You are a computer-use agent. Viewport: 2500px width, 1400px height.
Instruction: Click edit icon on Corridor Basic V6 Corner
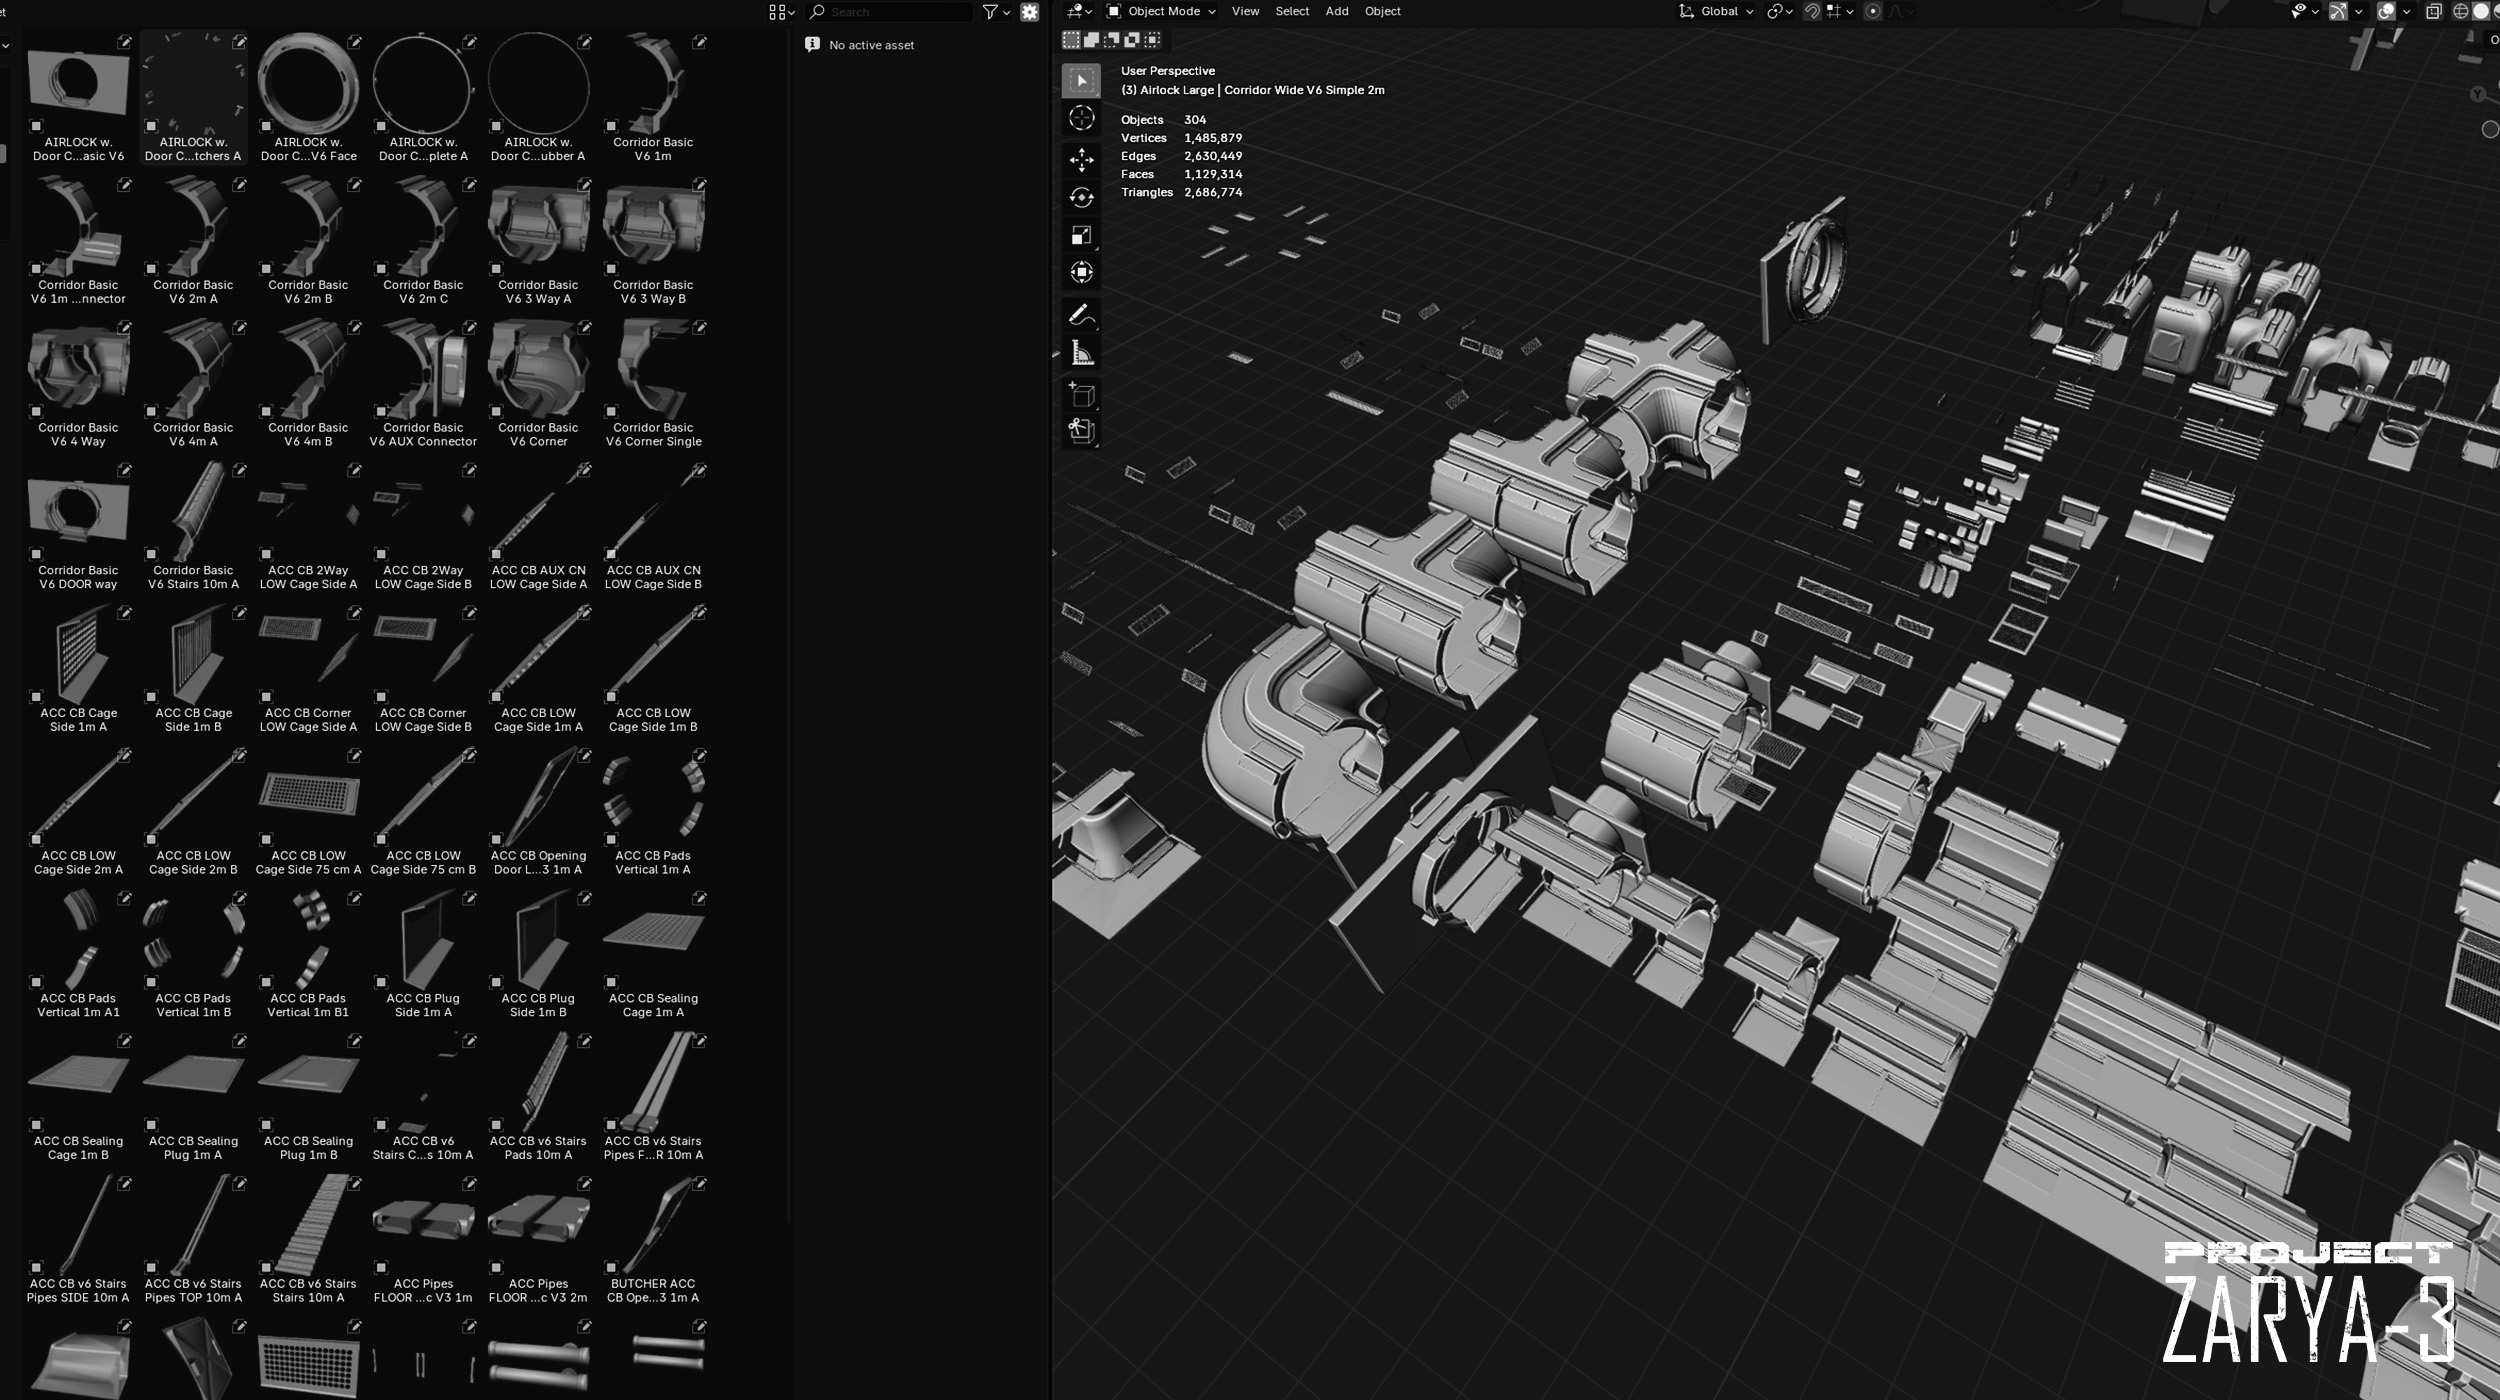tap(585, 327)
